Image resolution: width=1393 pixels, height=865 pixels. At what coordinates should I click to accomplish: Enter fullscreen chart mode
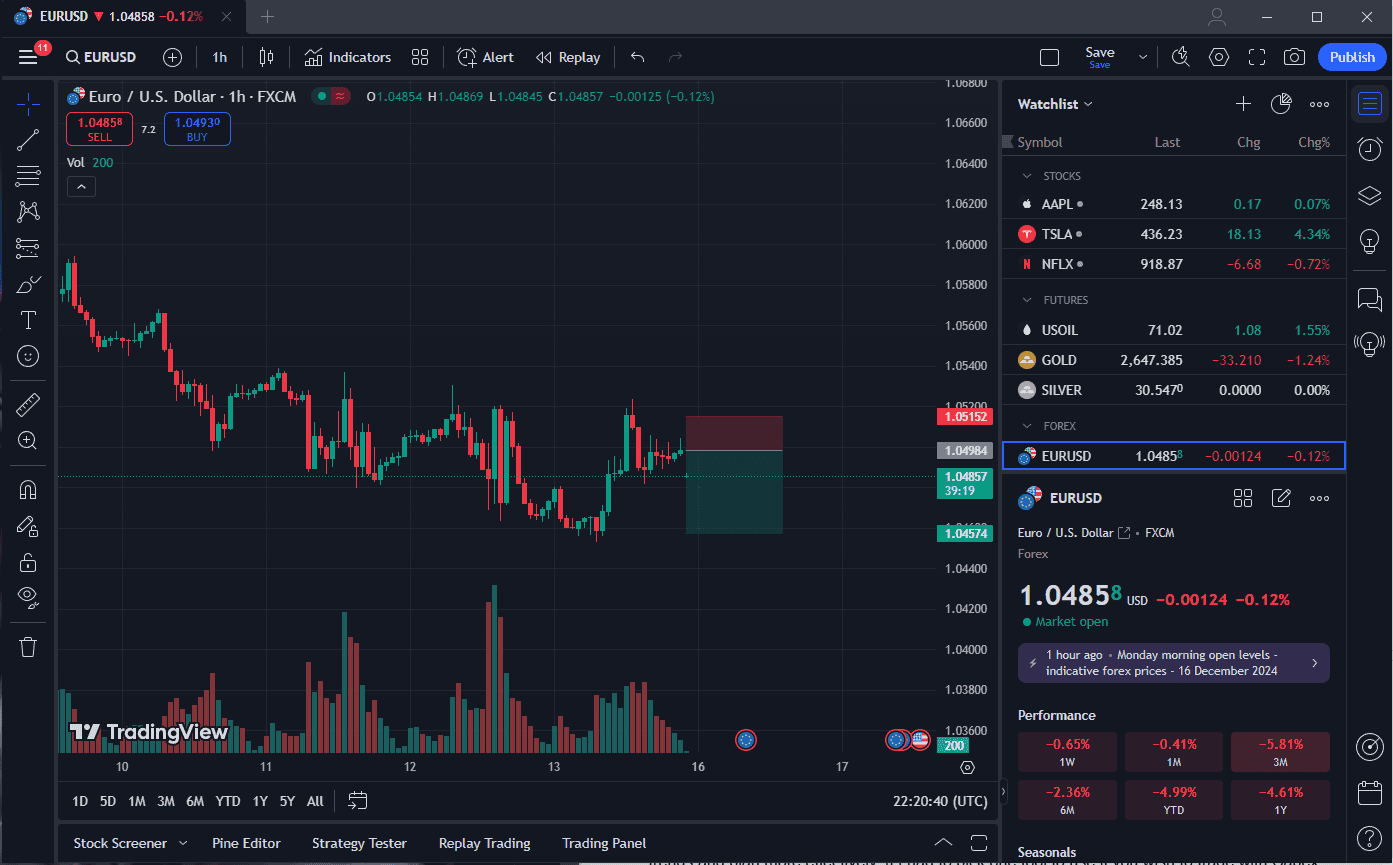[x=1257, y=57]
